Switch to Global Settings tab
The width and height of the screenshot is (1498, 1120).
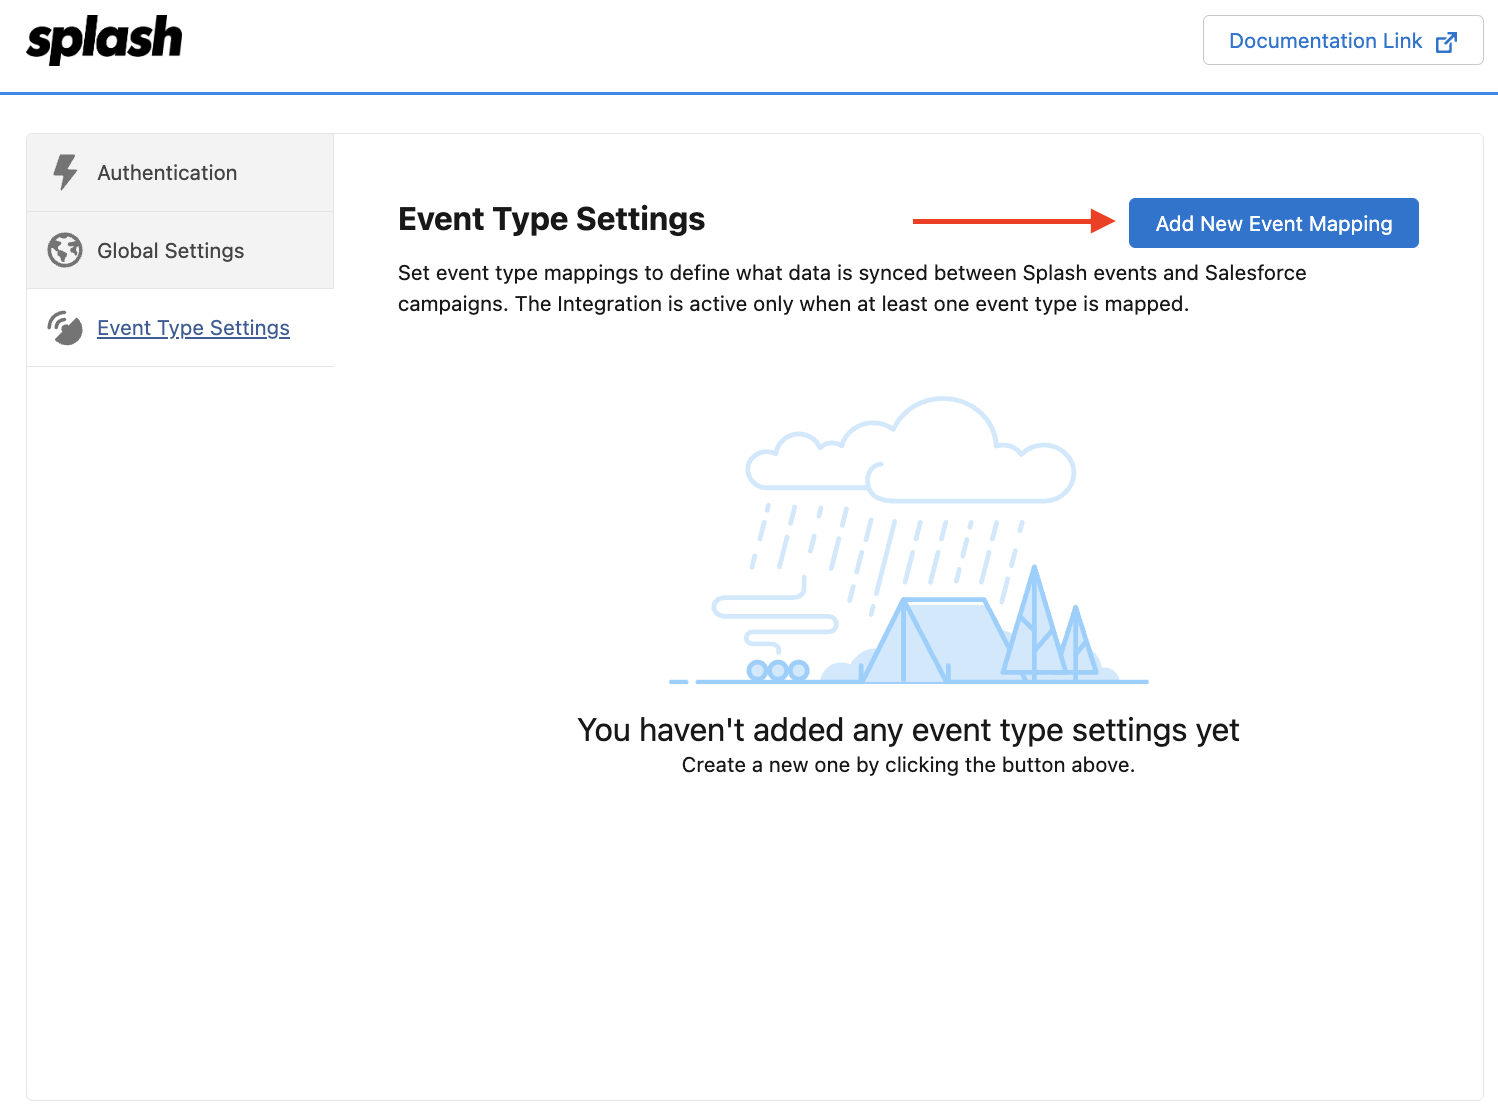coord(180,250)
